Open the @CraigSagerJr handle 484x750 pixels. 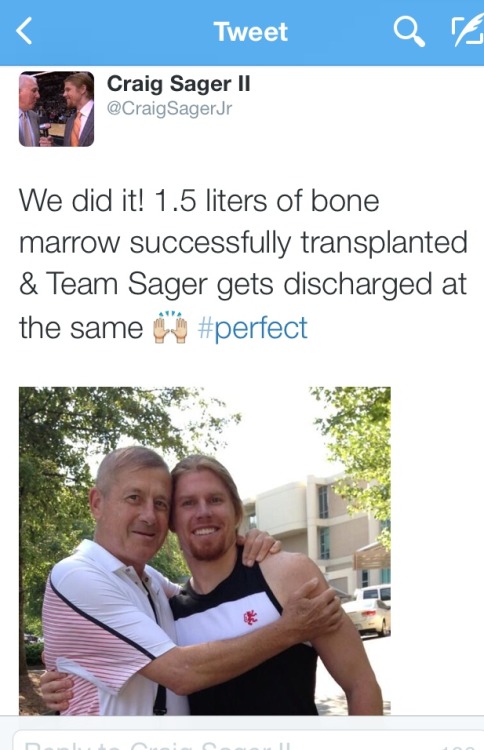169,108
